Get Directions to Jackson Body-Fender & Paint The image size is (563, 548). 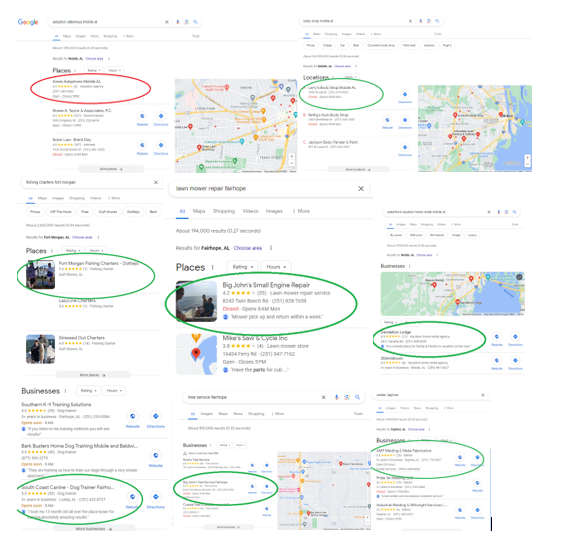tap(405, 147)
